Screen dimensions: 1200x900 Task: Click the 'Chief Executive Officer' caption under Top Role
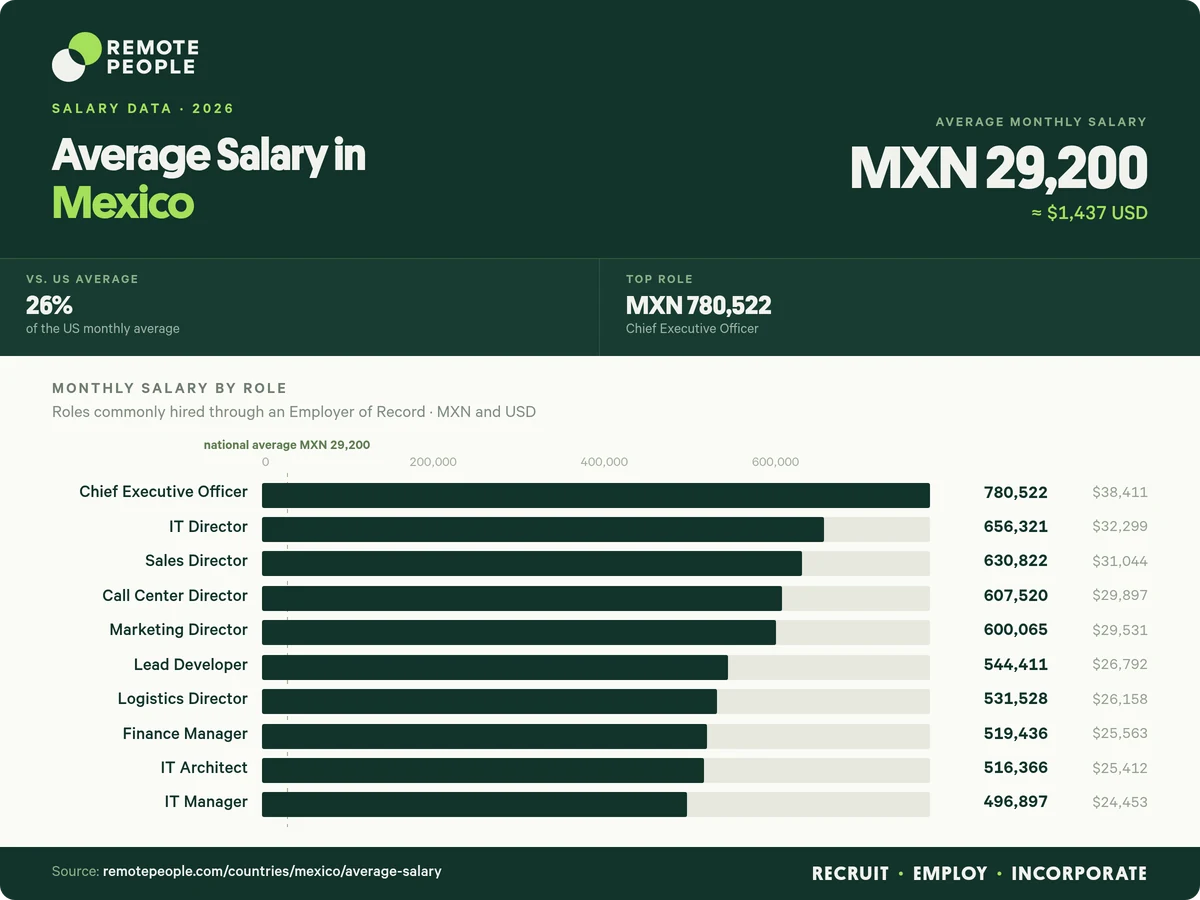(692, 328)
